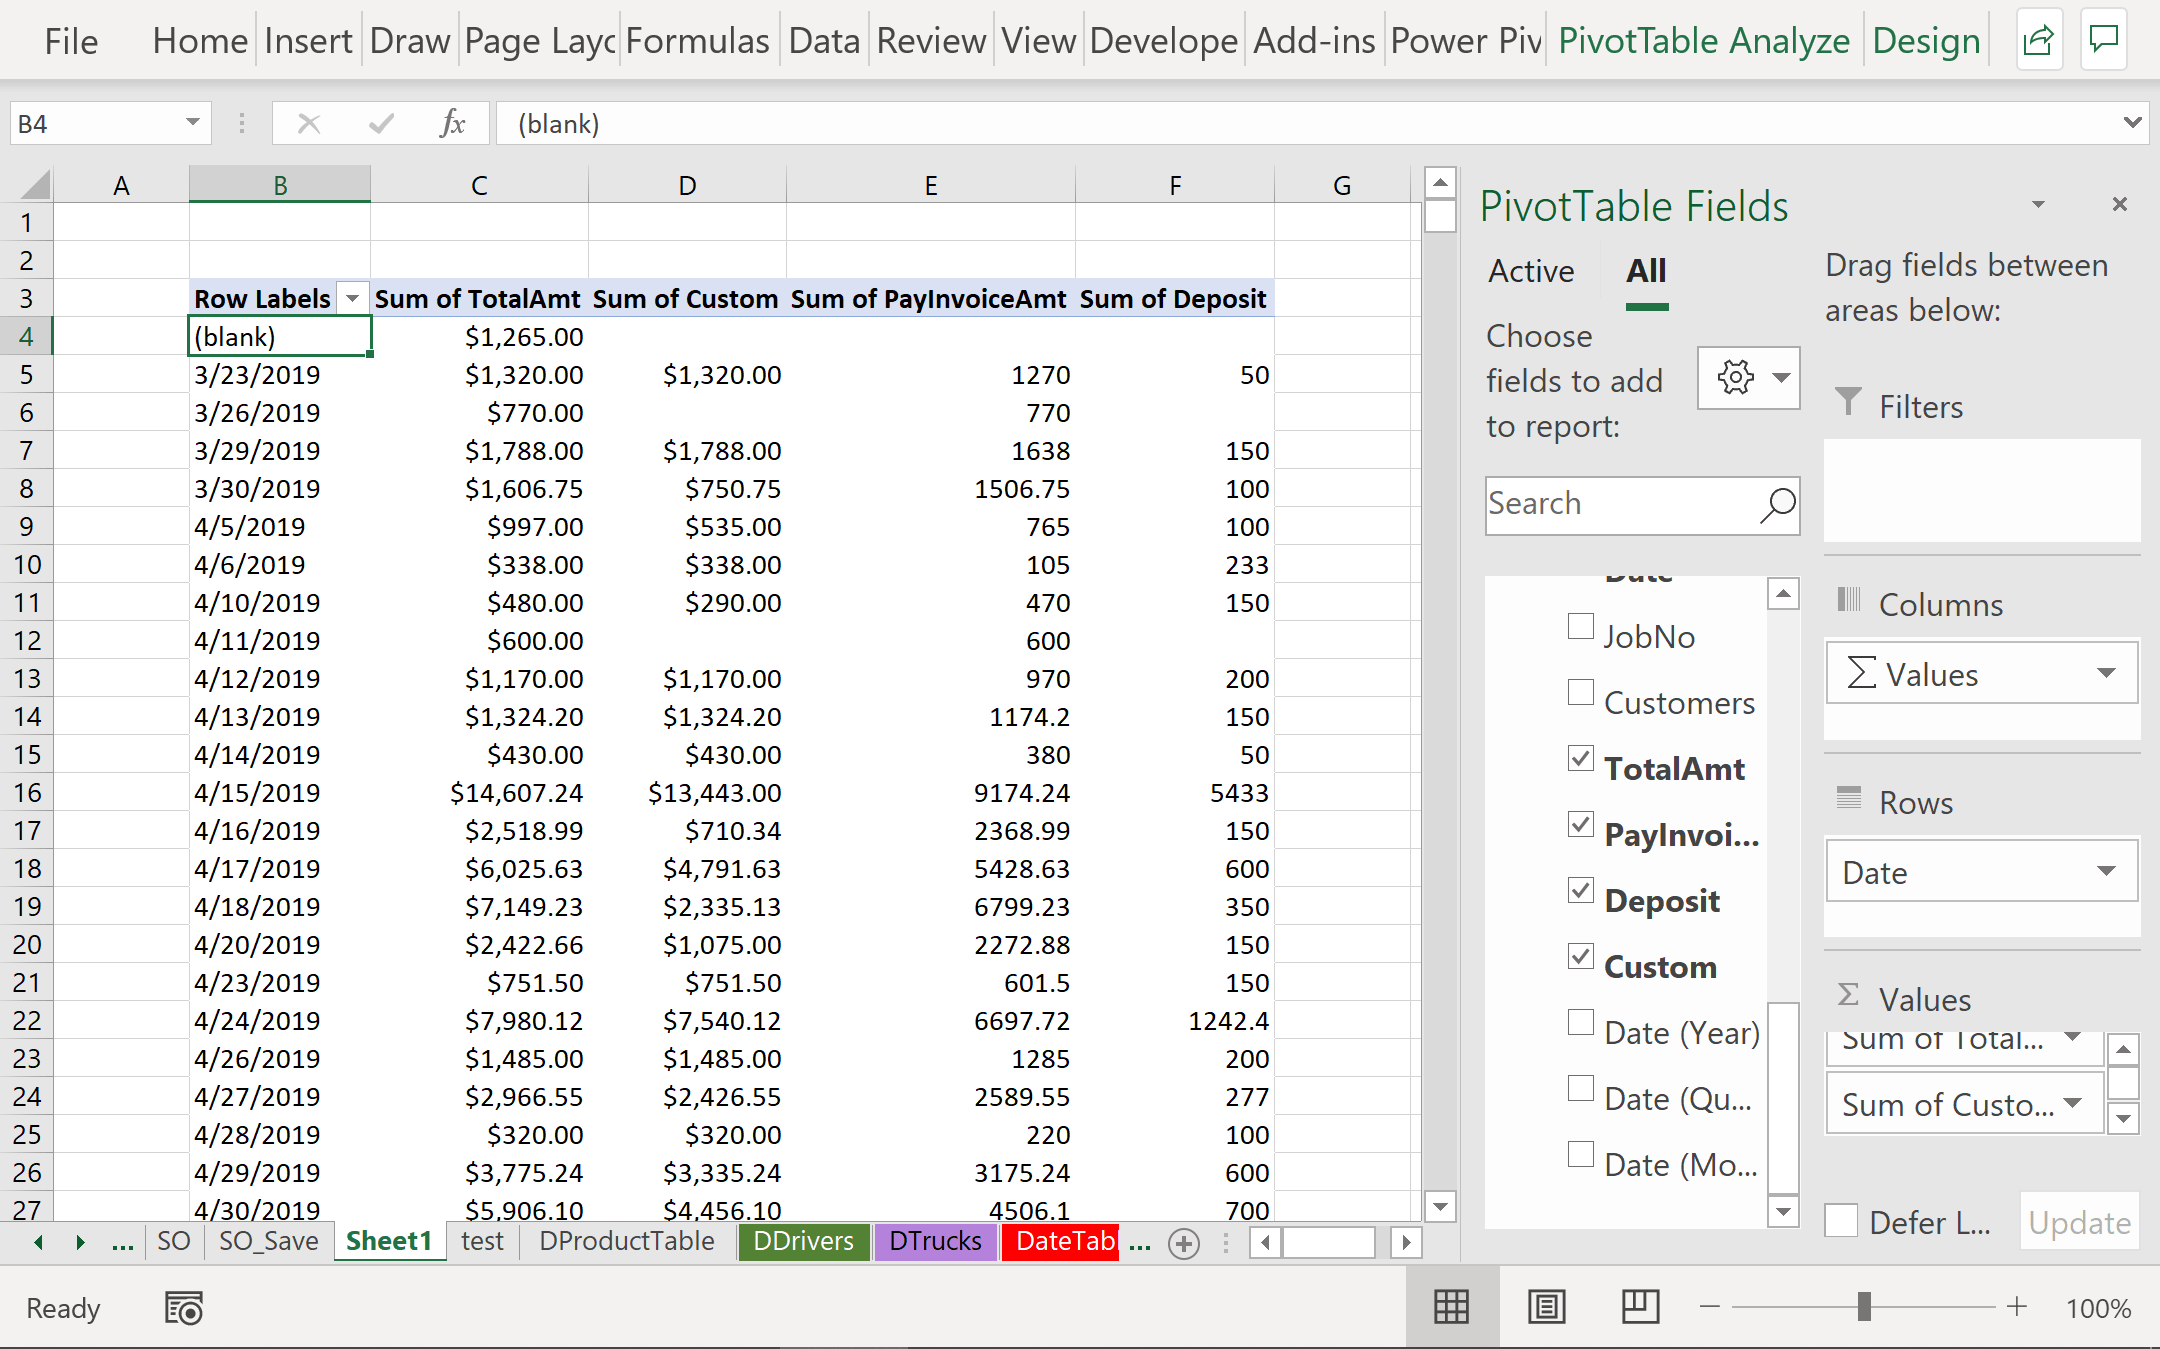Expand the Date field dropdown in Rows

[x=2106, y=872]
